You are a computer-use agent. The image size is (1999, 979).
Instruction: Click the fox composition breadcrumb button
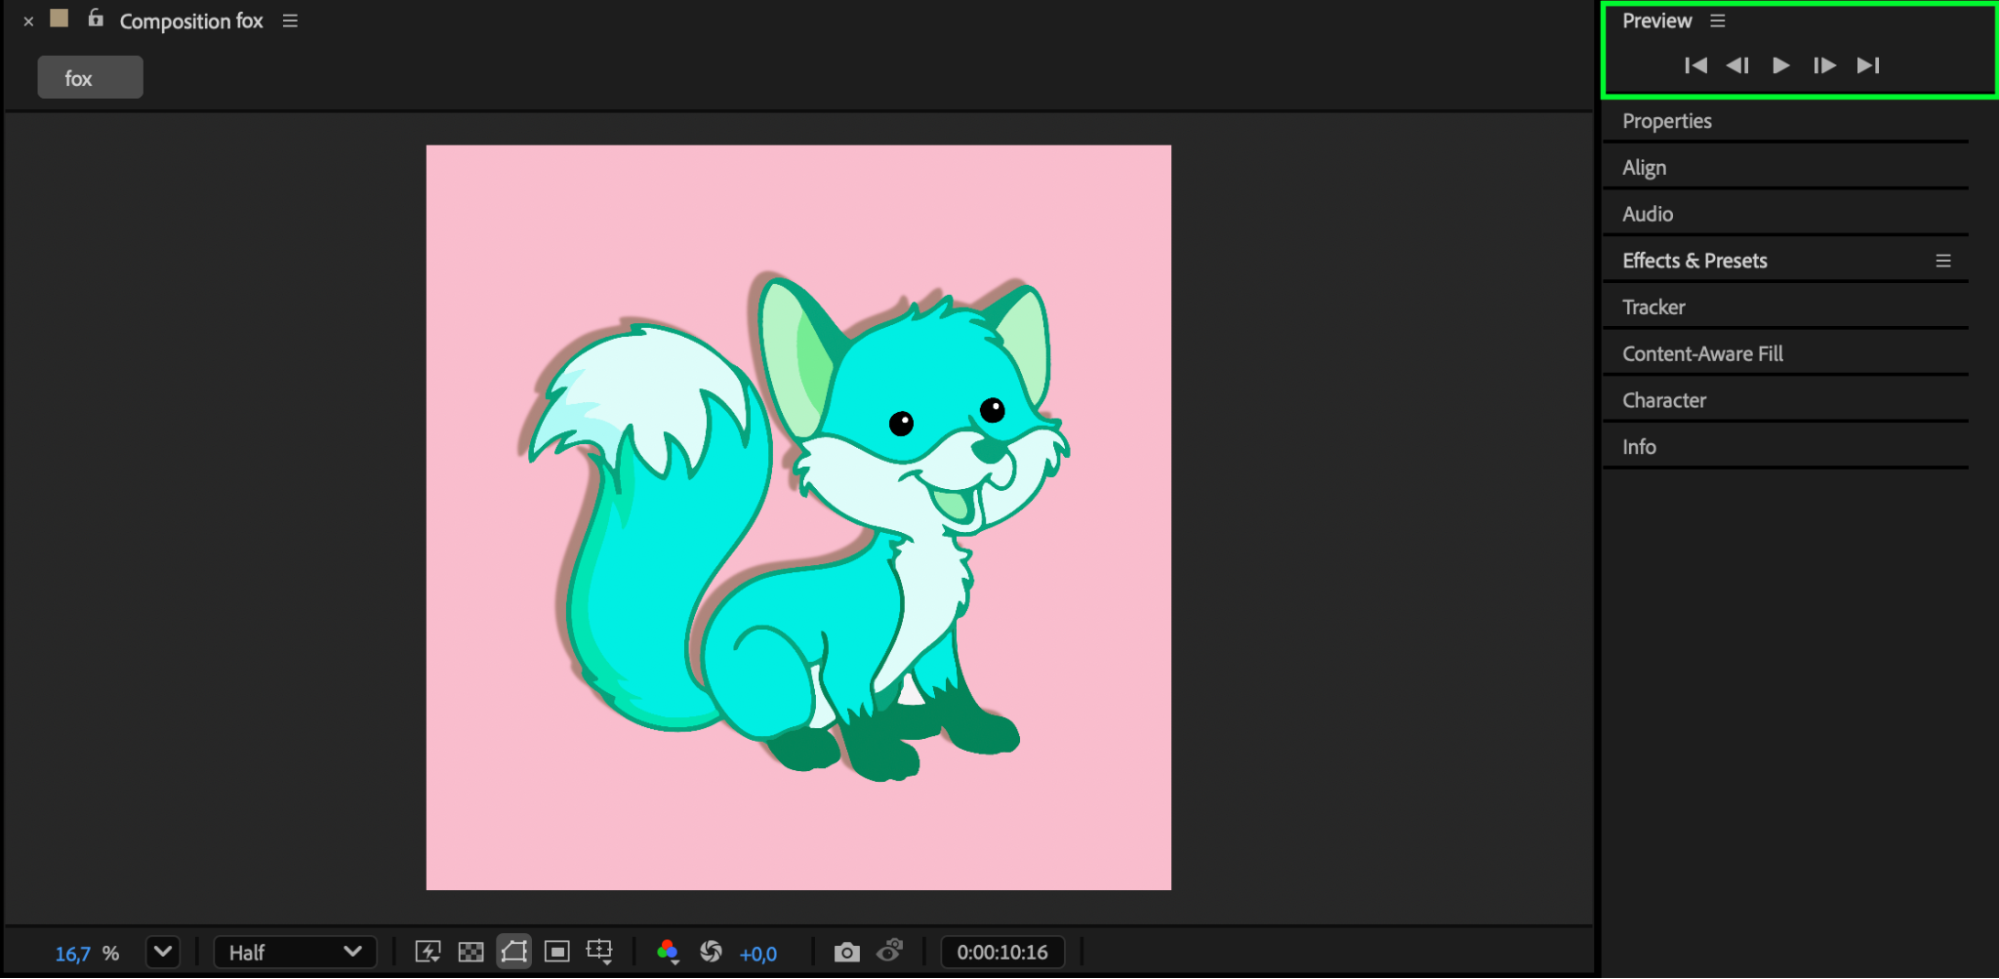[x=90, y=78]
